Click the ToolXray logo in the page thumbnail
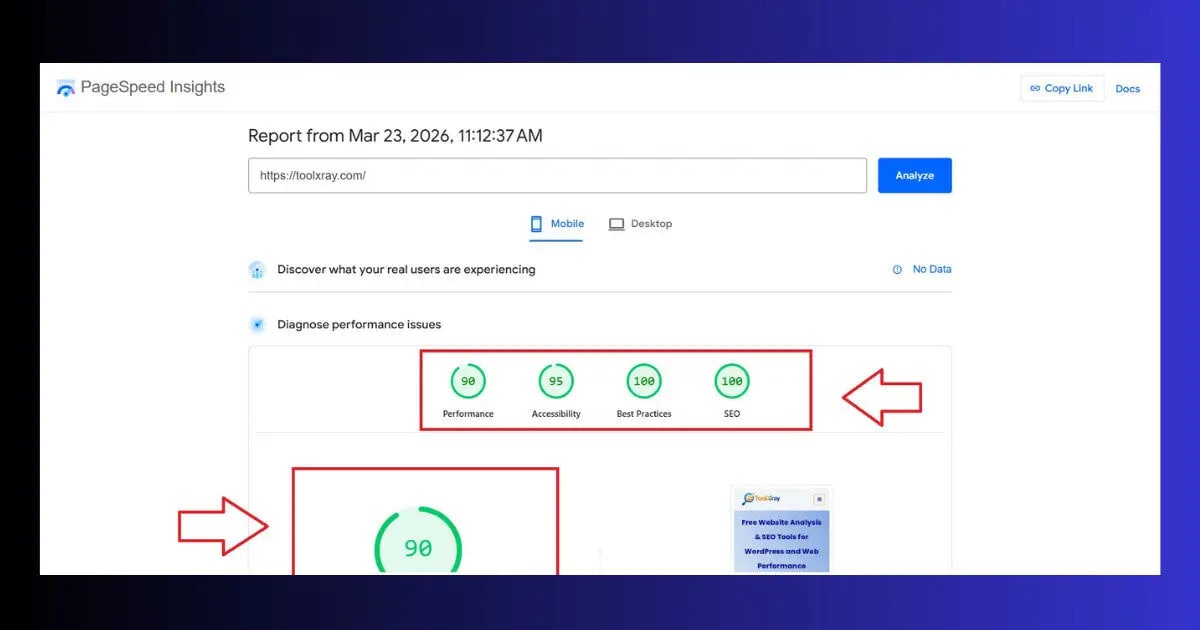1200x630 pixels. pyautogui.click(x=762, y=498)
